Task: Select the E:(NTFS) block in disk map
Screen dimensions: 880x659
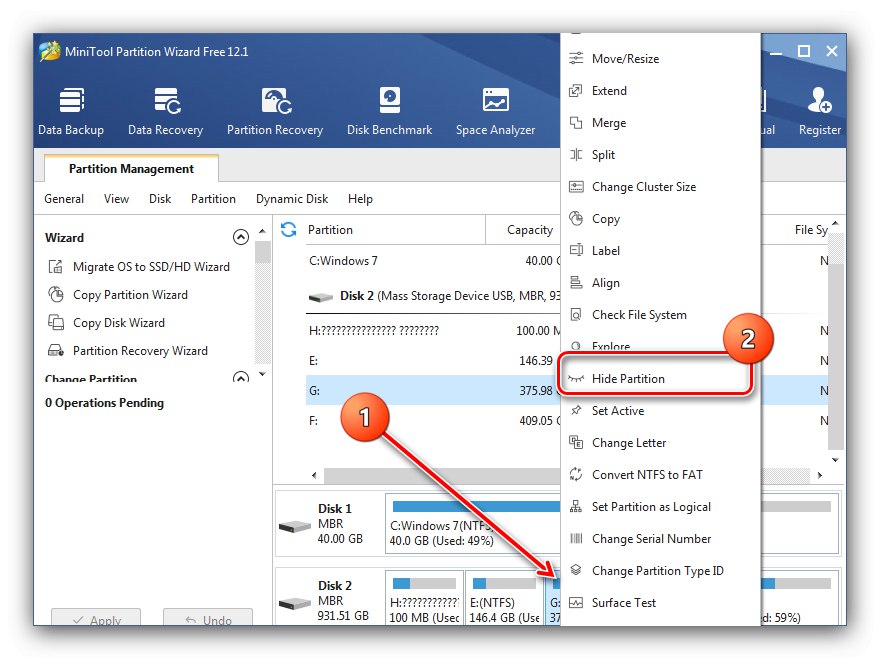Action: point(505,598)
